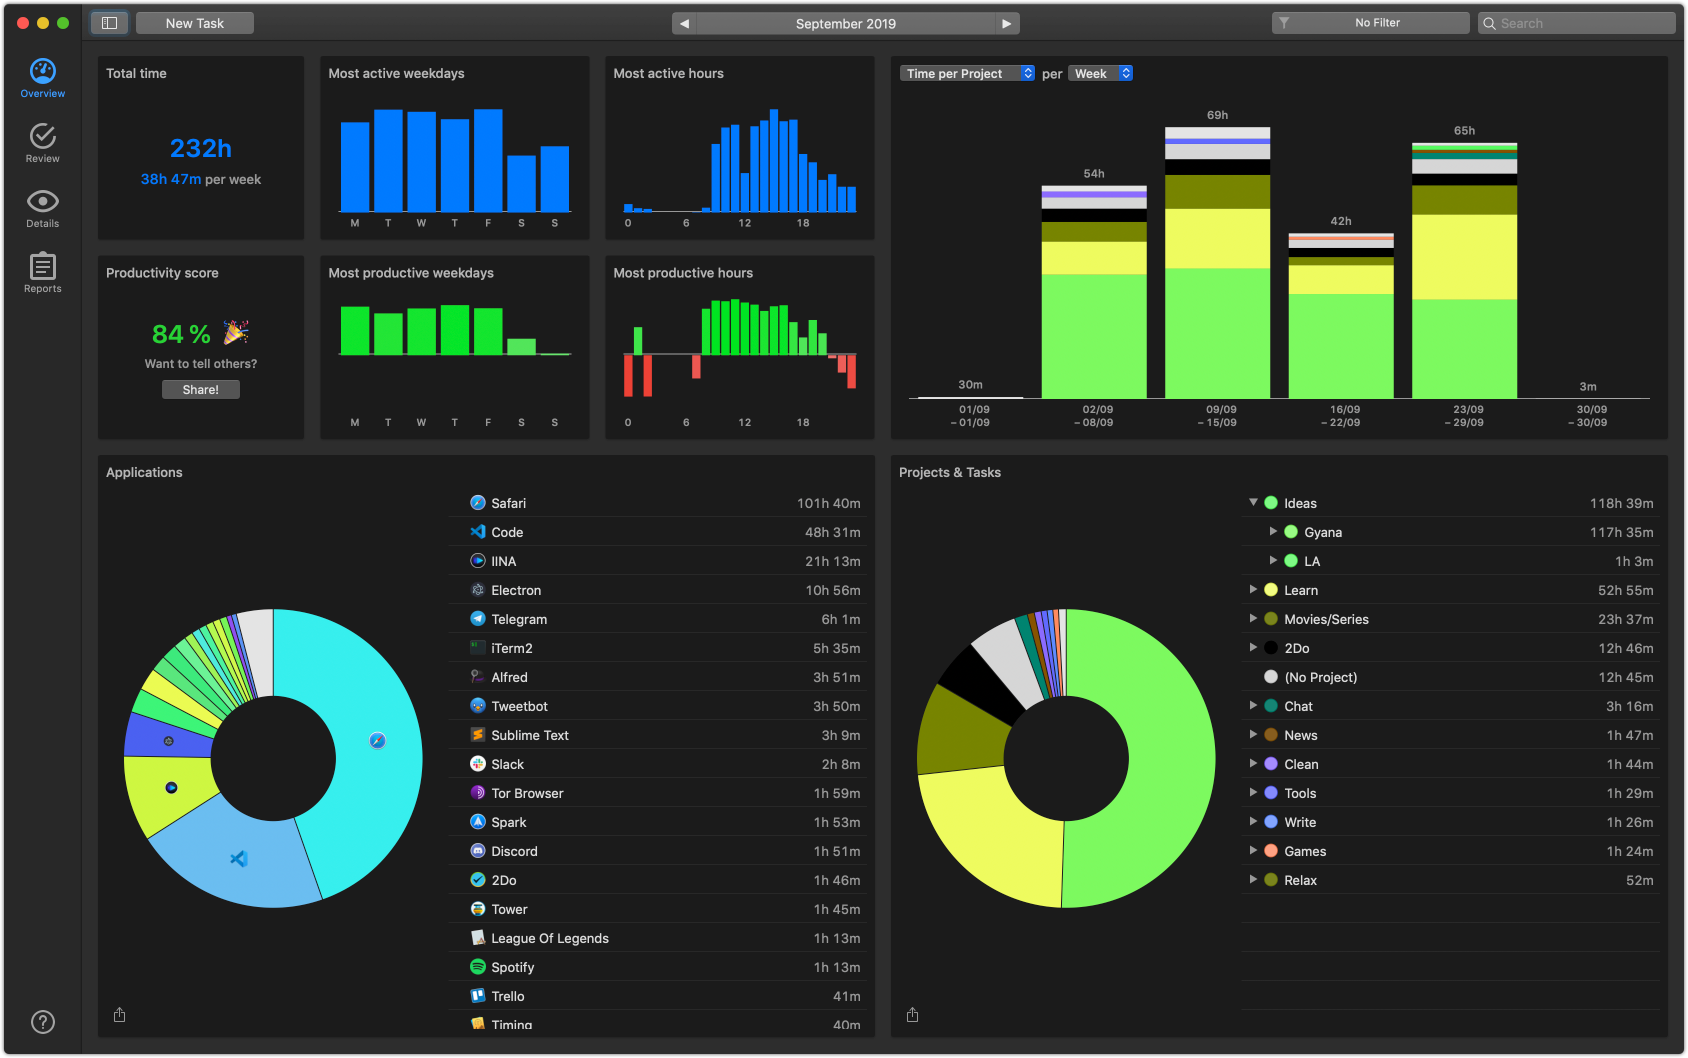Click the Telegram app icon in list

pyautogui.click(x=478, y=619)
